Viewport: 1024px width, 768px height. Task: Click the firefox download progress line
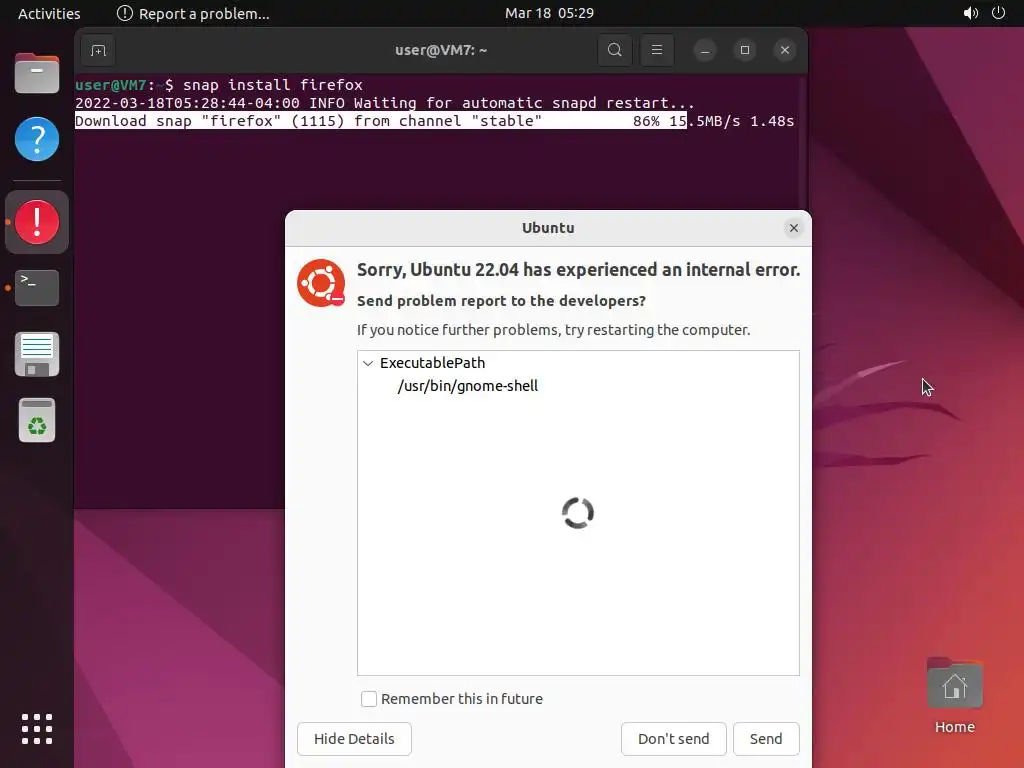click(x=434, y=121)
